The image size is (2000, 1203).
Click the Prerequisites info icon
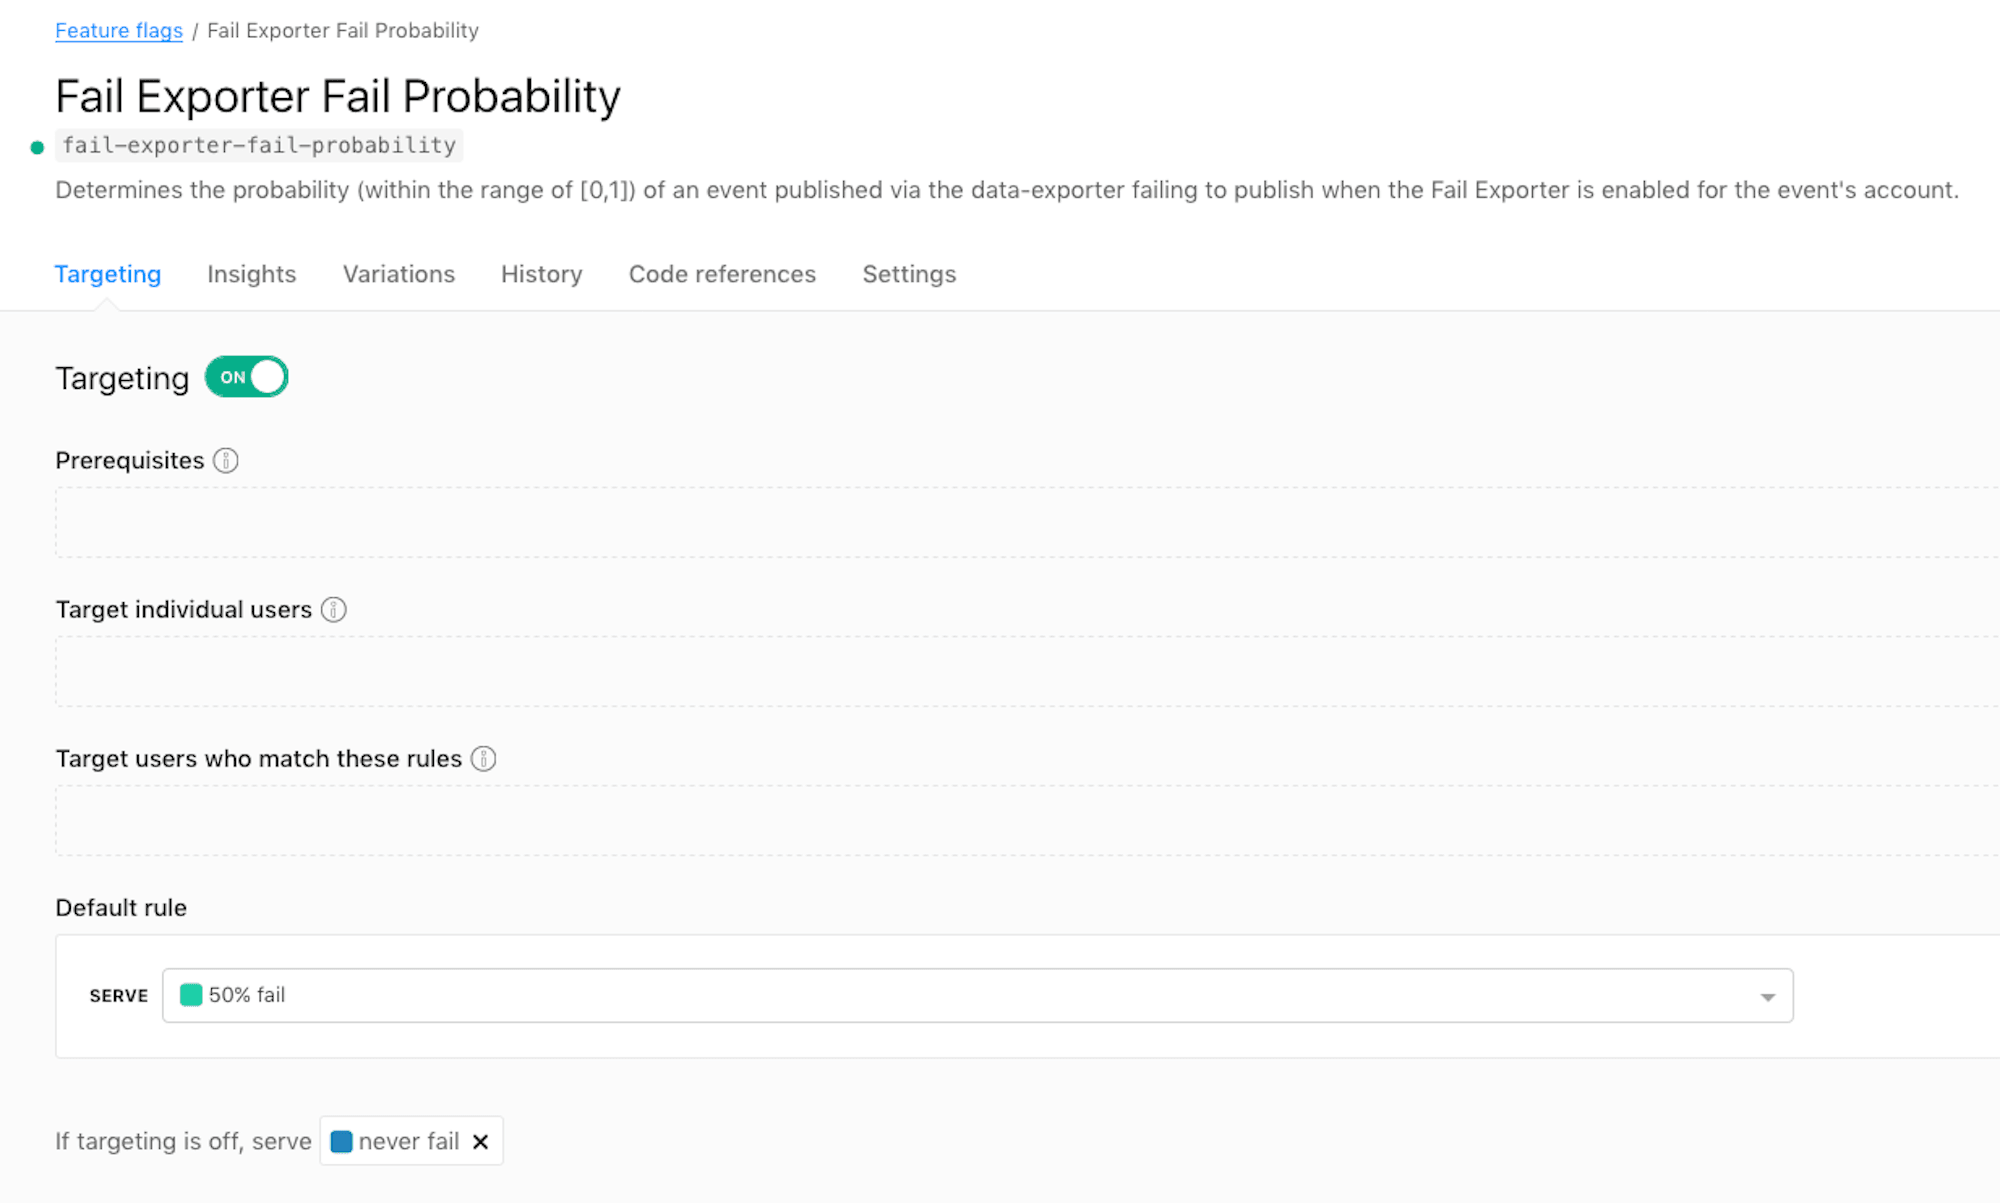pos(226,461)
